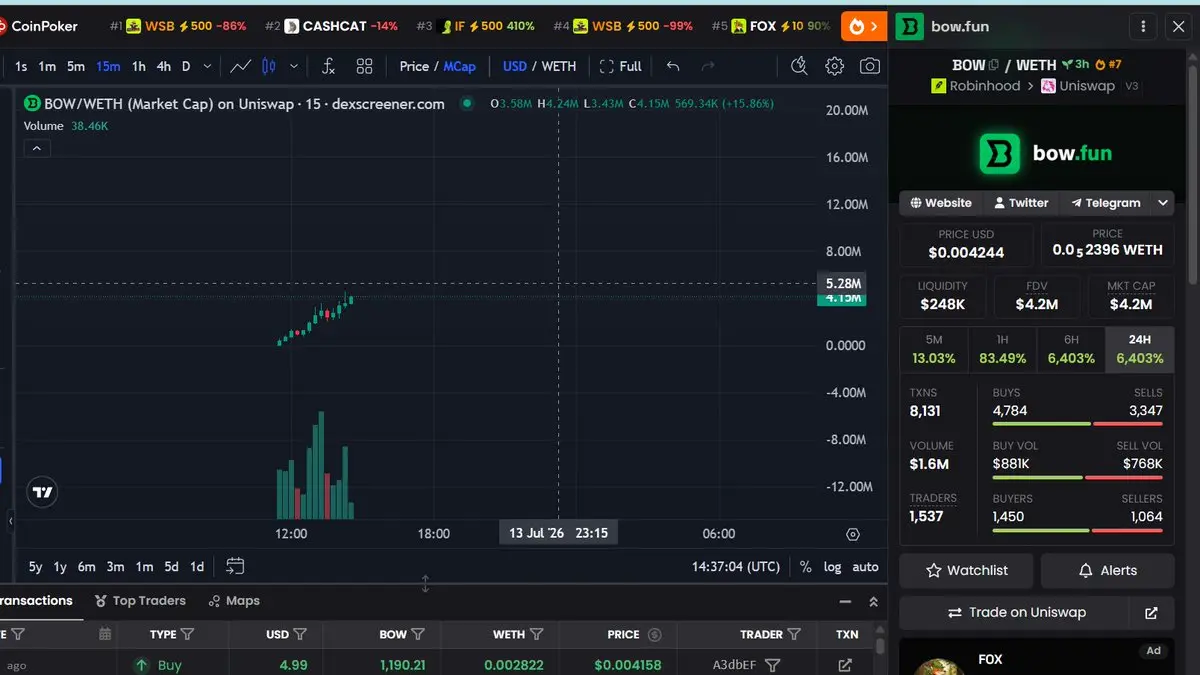The image size is (1200, 675).
Task: Click the time-axis settings target icon
Action: click(x=853, y=534)
